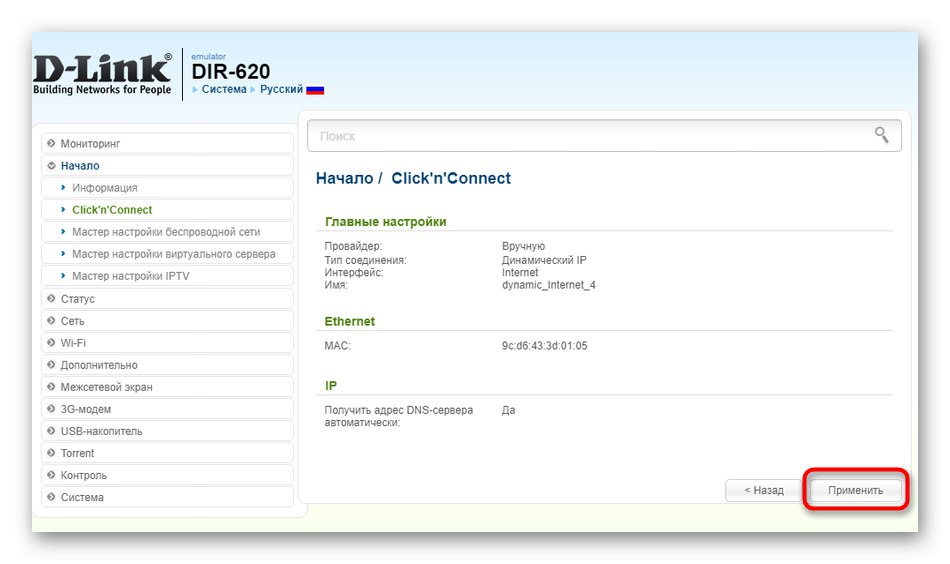Screen dimensions: 950x564
Task: Open the Межсетевой экран menu label
Action: pyautogui.click(x=107, y=387)
